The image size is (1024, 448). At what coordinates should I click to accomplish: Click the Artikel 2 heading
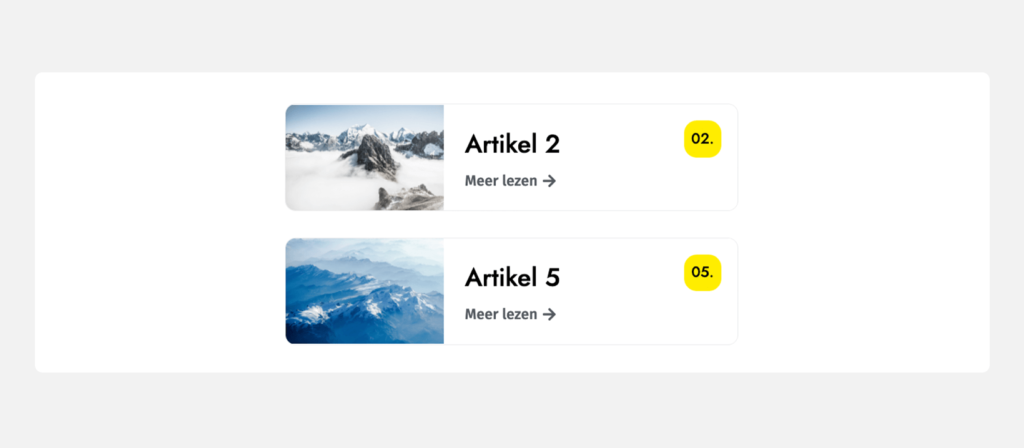512,144
